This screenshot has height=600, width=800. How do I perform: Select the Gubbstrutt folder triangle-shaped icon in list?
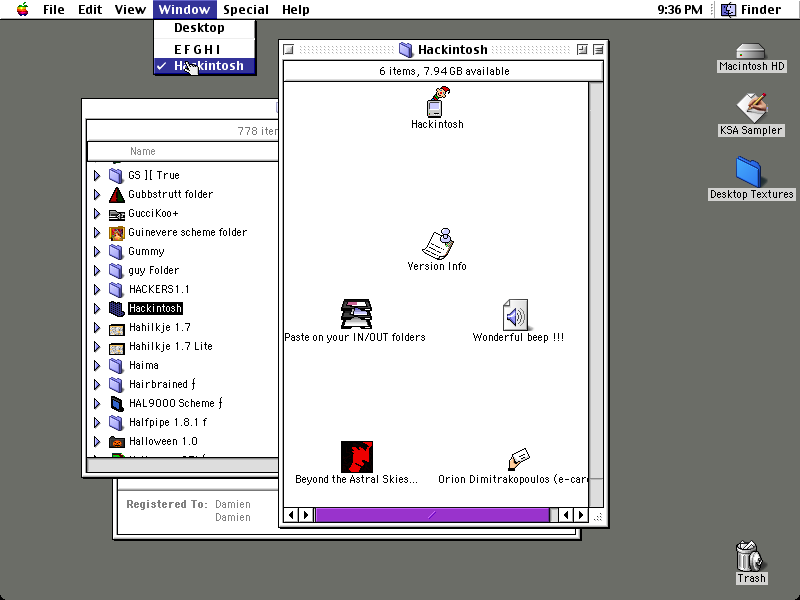tap(117, 194)
